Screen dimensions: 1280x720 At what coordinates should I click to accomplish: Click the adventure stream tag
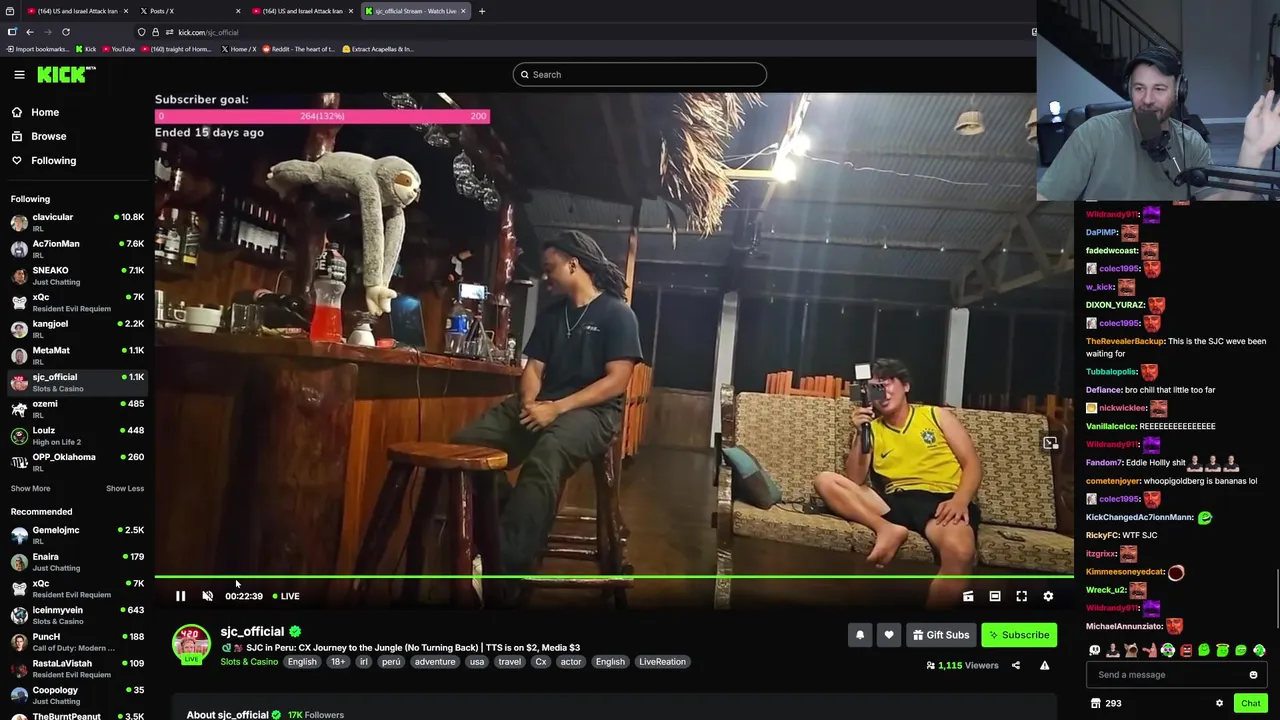[x=435, y=662]
